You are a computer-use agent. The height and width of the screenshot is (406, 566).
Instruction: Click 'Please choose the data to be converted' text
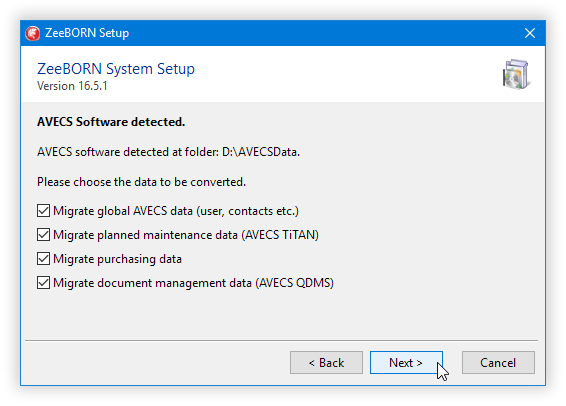141,182
